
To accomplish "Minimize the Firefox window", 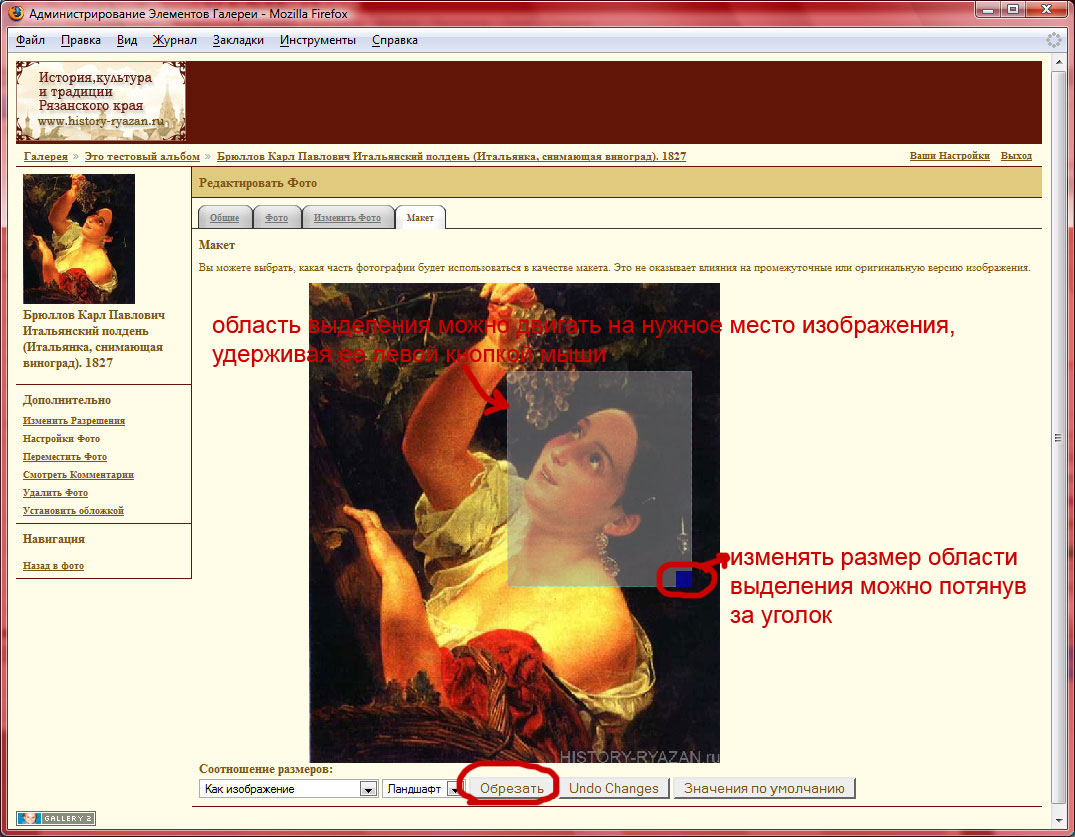I will coord(989,10).
